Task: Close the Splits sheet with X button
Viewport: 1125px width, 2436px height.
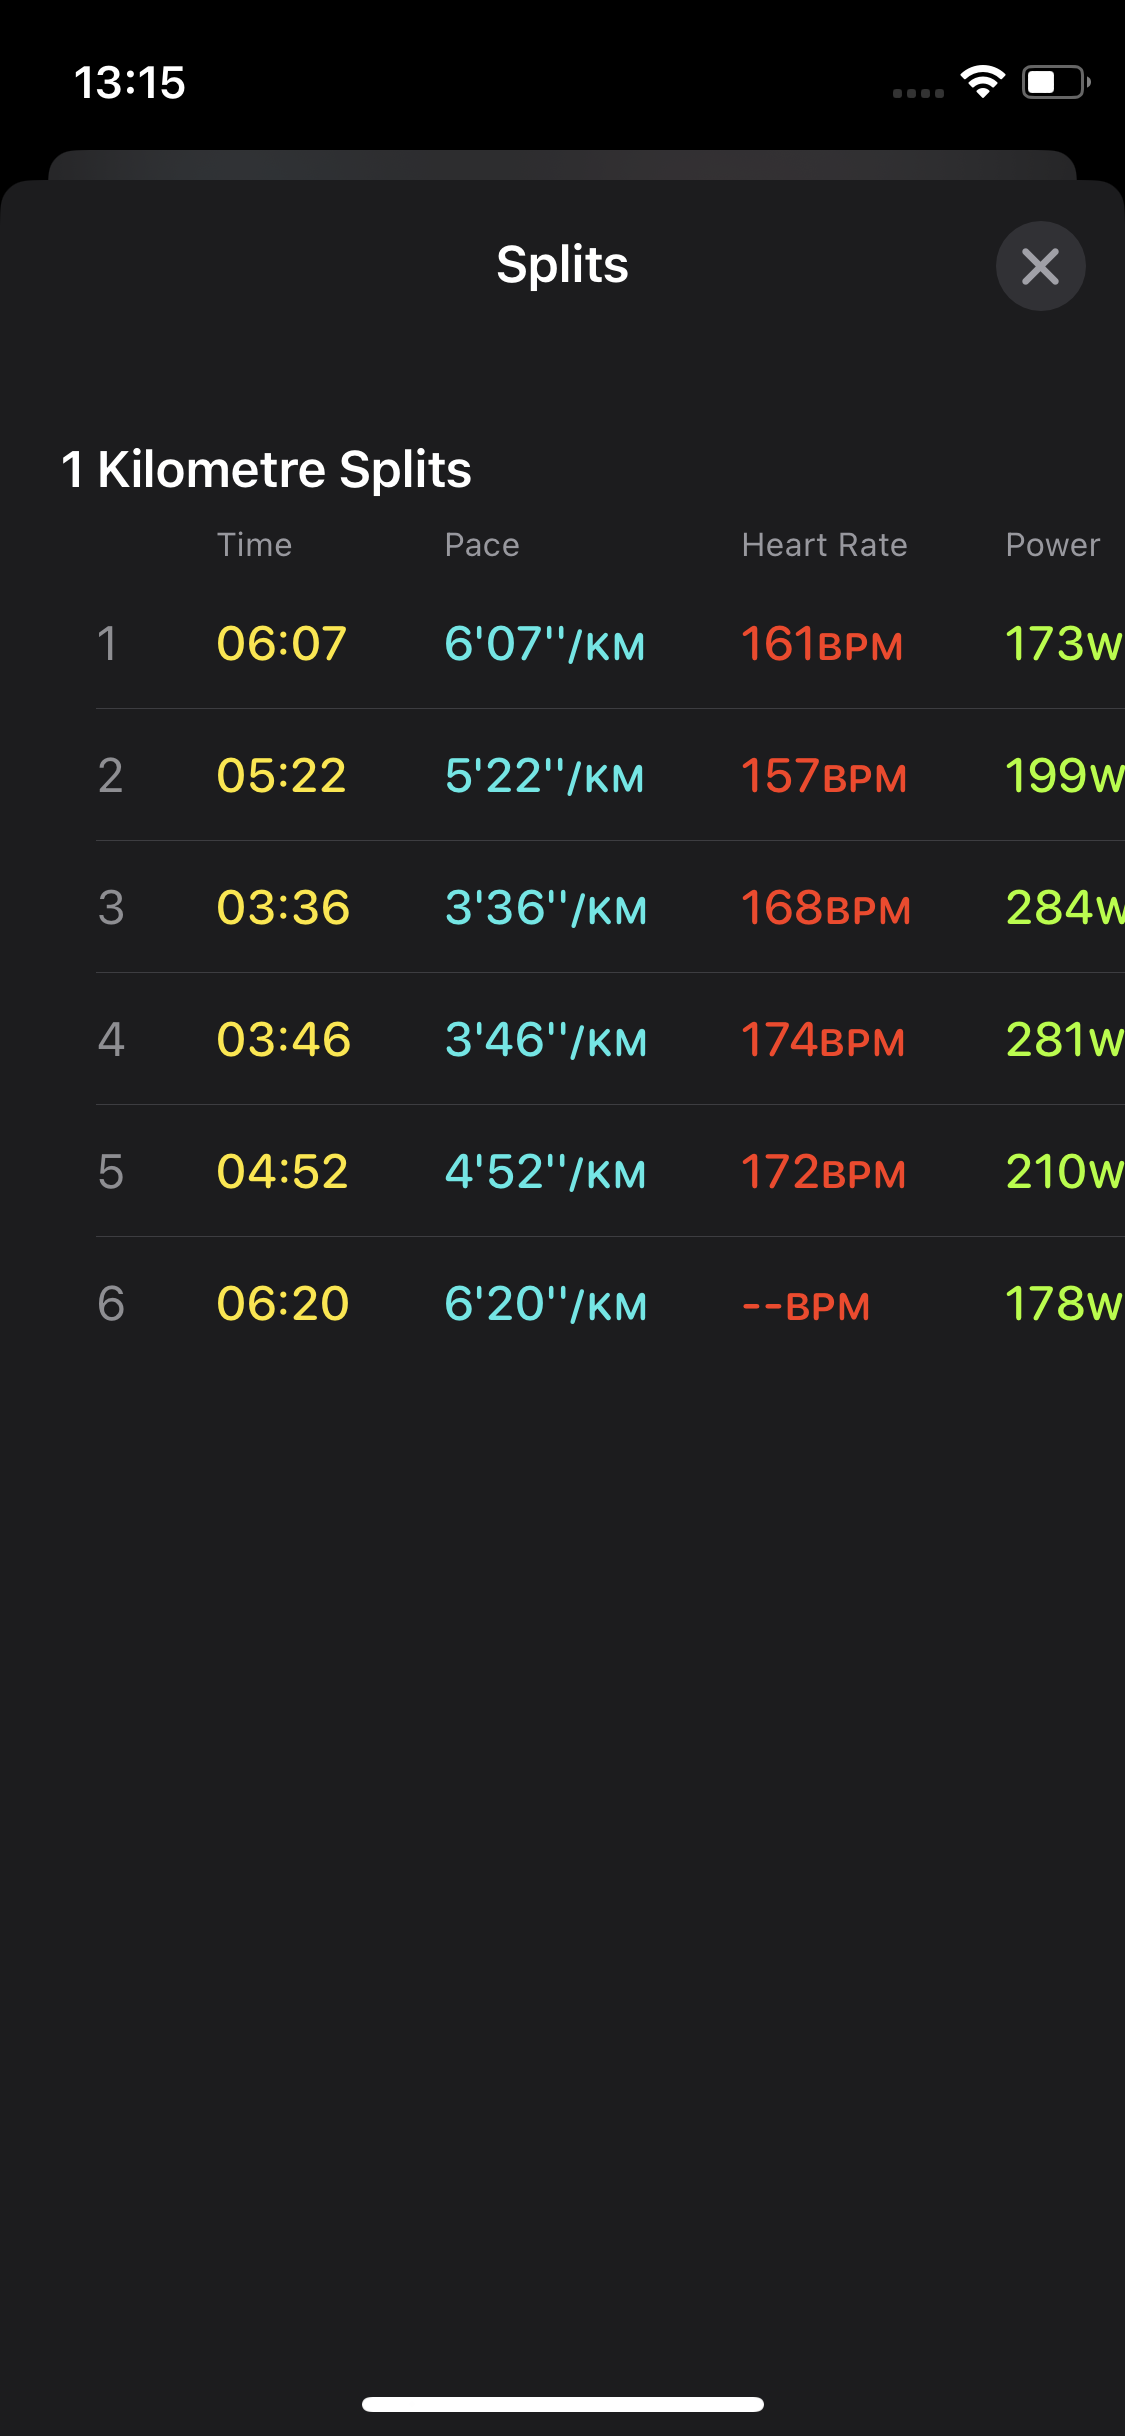Action: tap(1040, 266)
